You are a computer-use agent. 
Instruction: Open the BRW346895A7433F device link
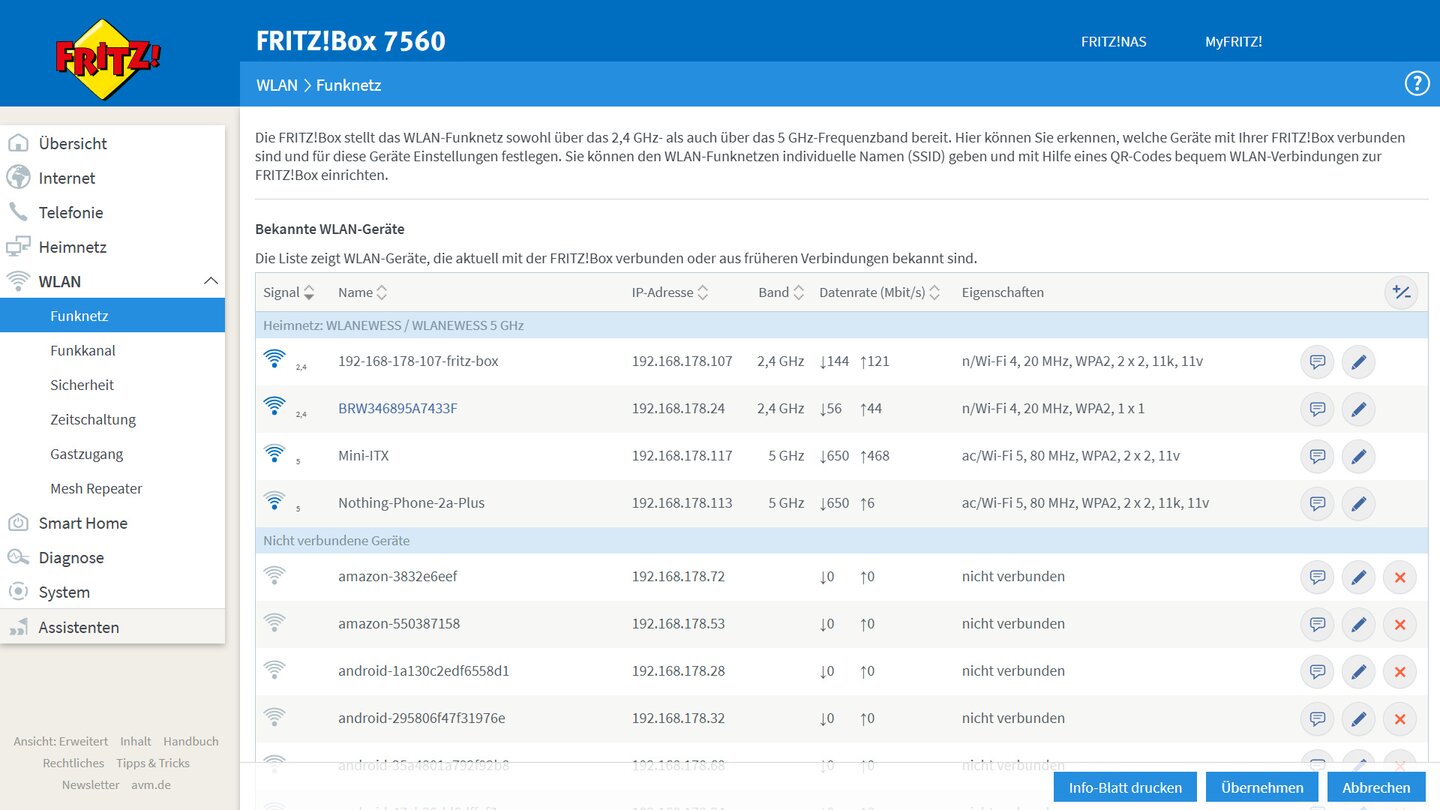(x=397, y=409)
